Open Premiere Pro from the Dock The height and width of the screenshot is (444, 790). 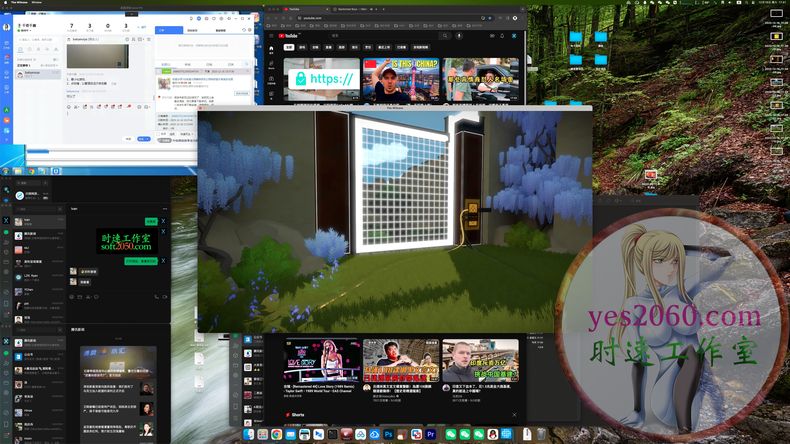coord(430,434)
